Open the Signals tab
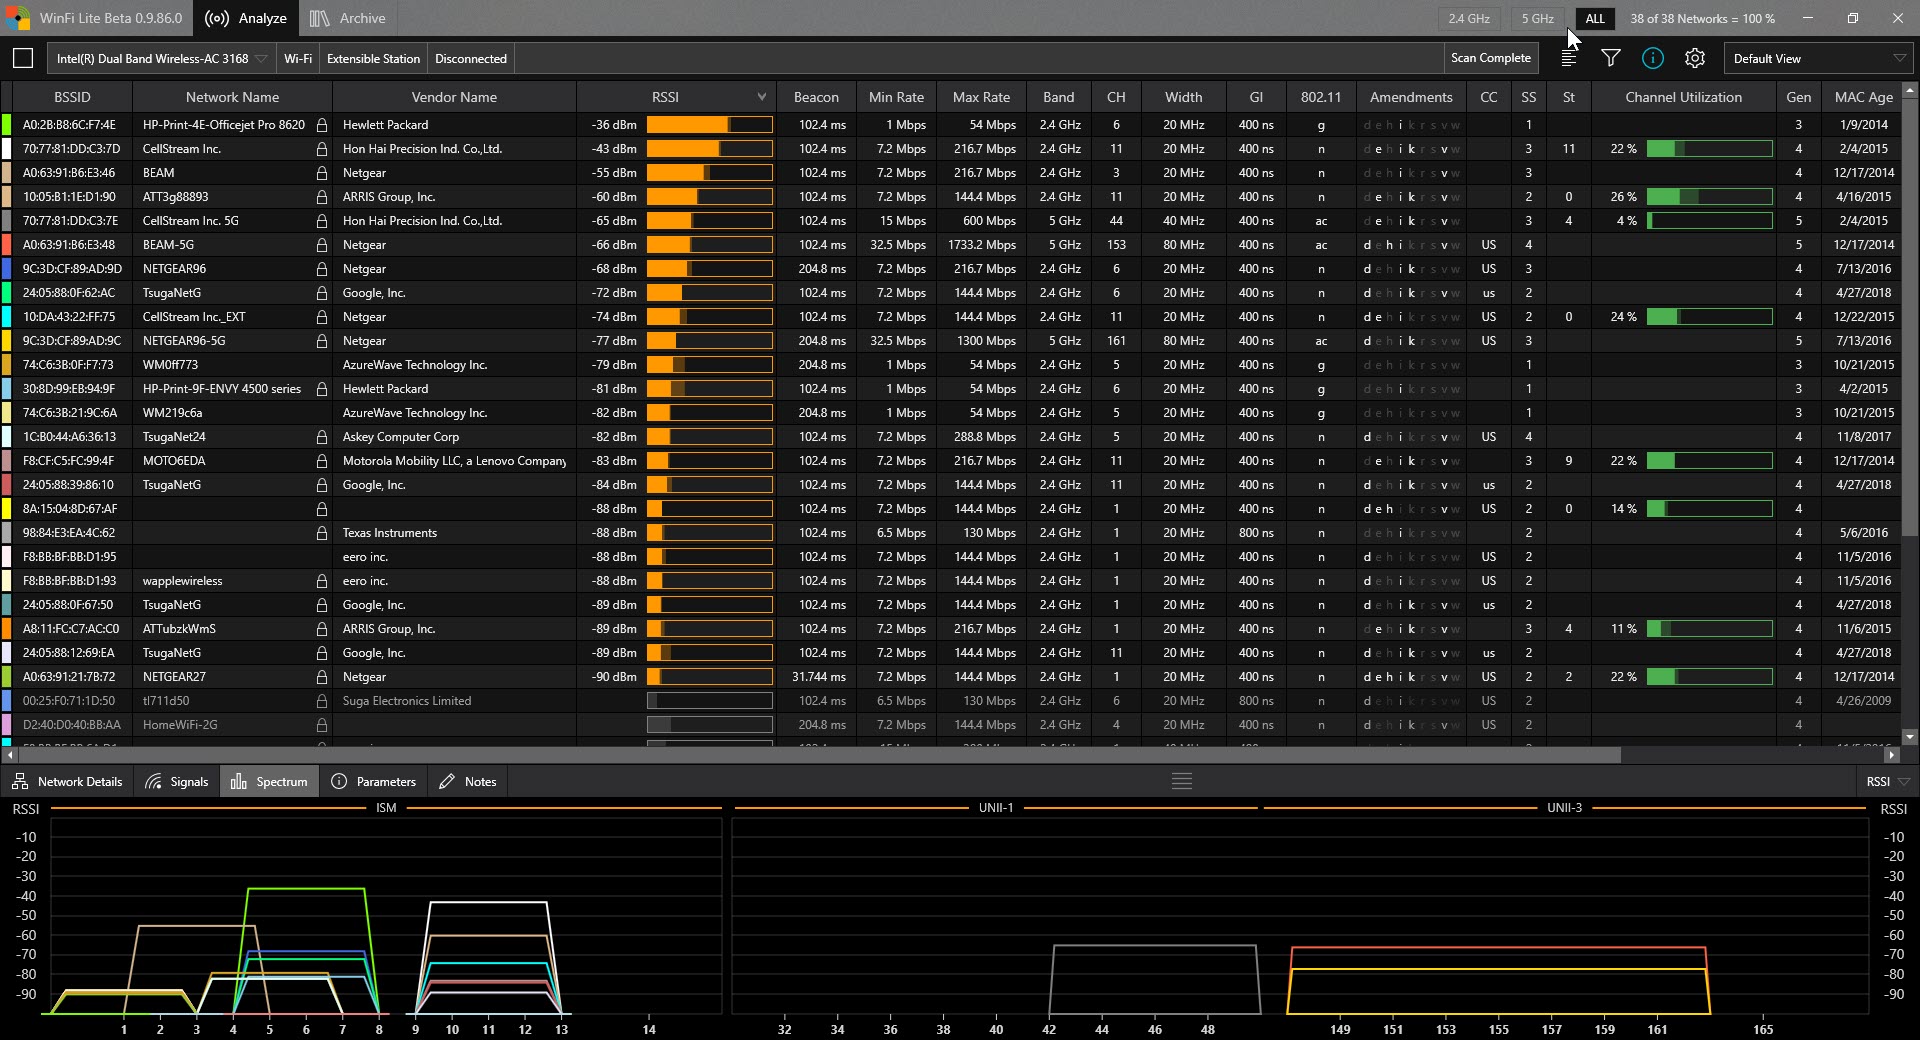 (177, 782)
